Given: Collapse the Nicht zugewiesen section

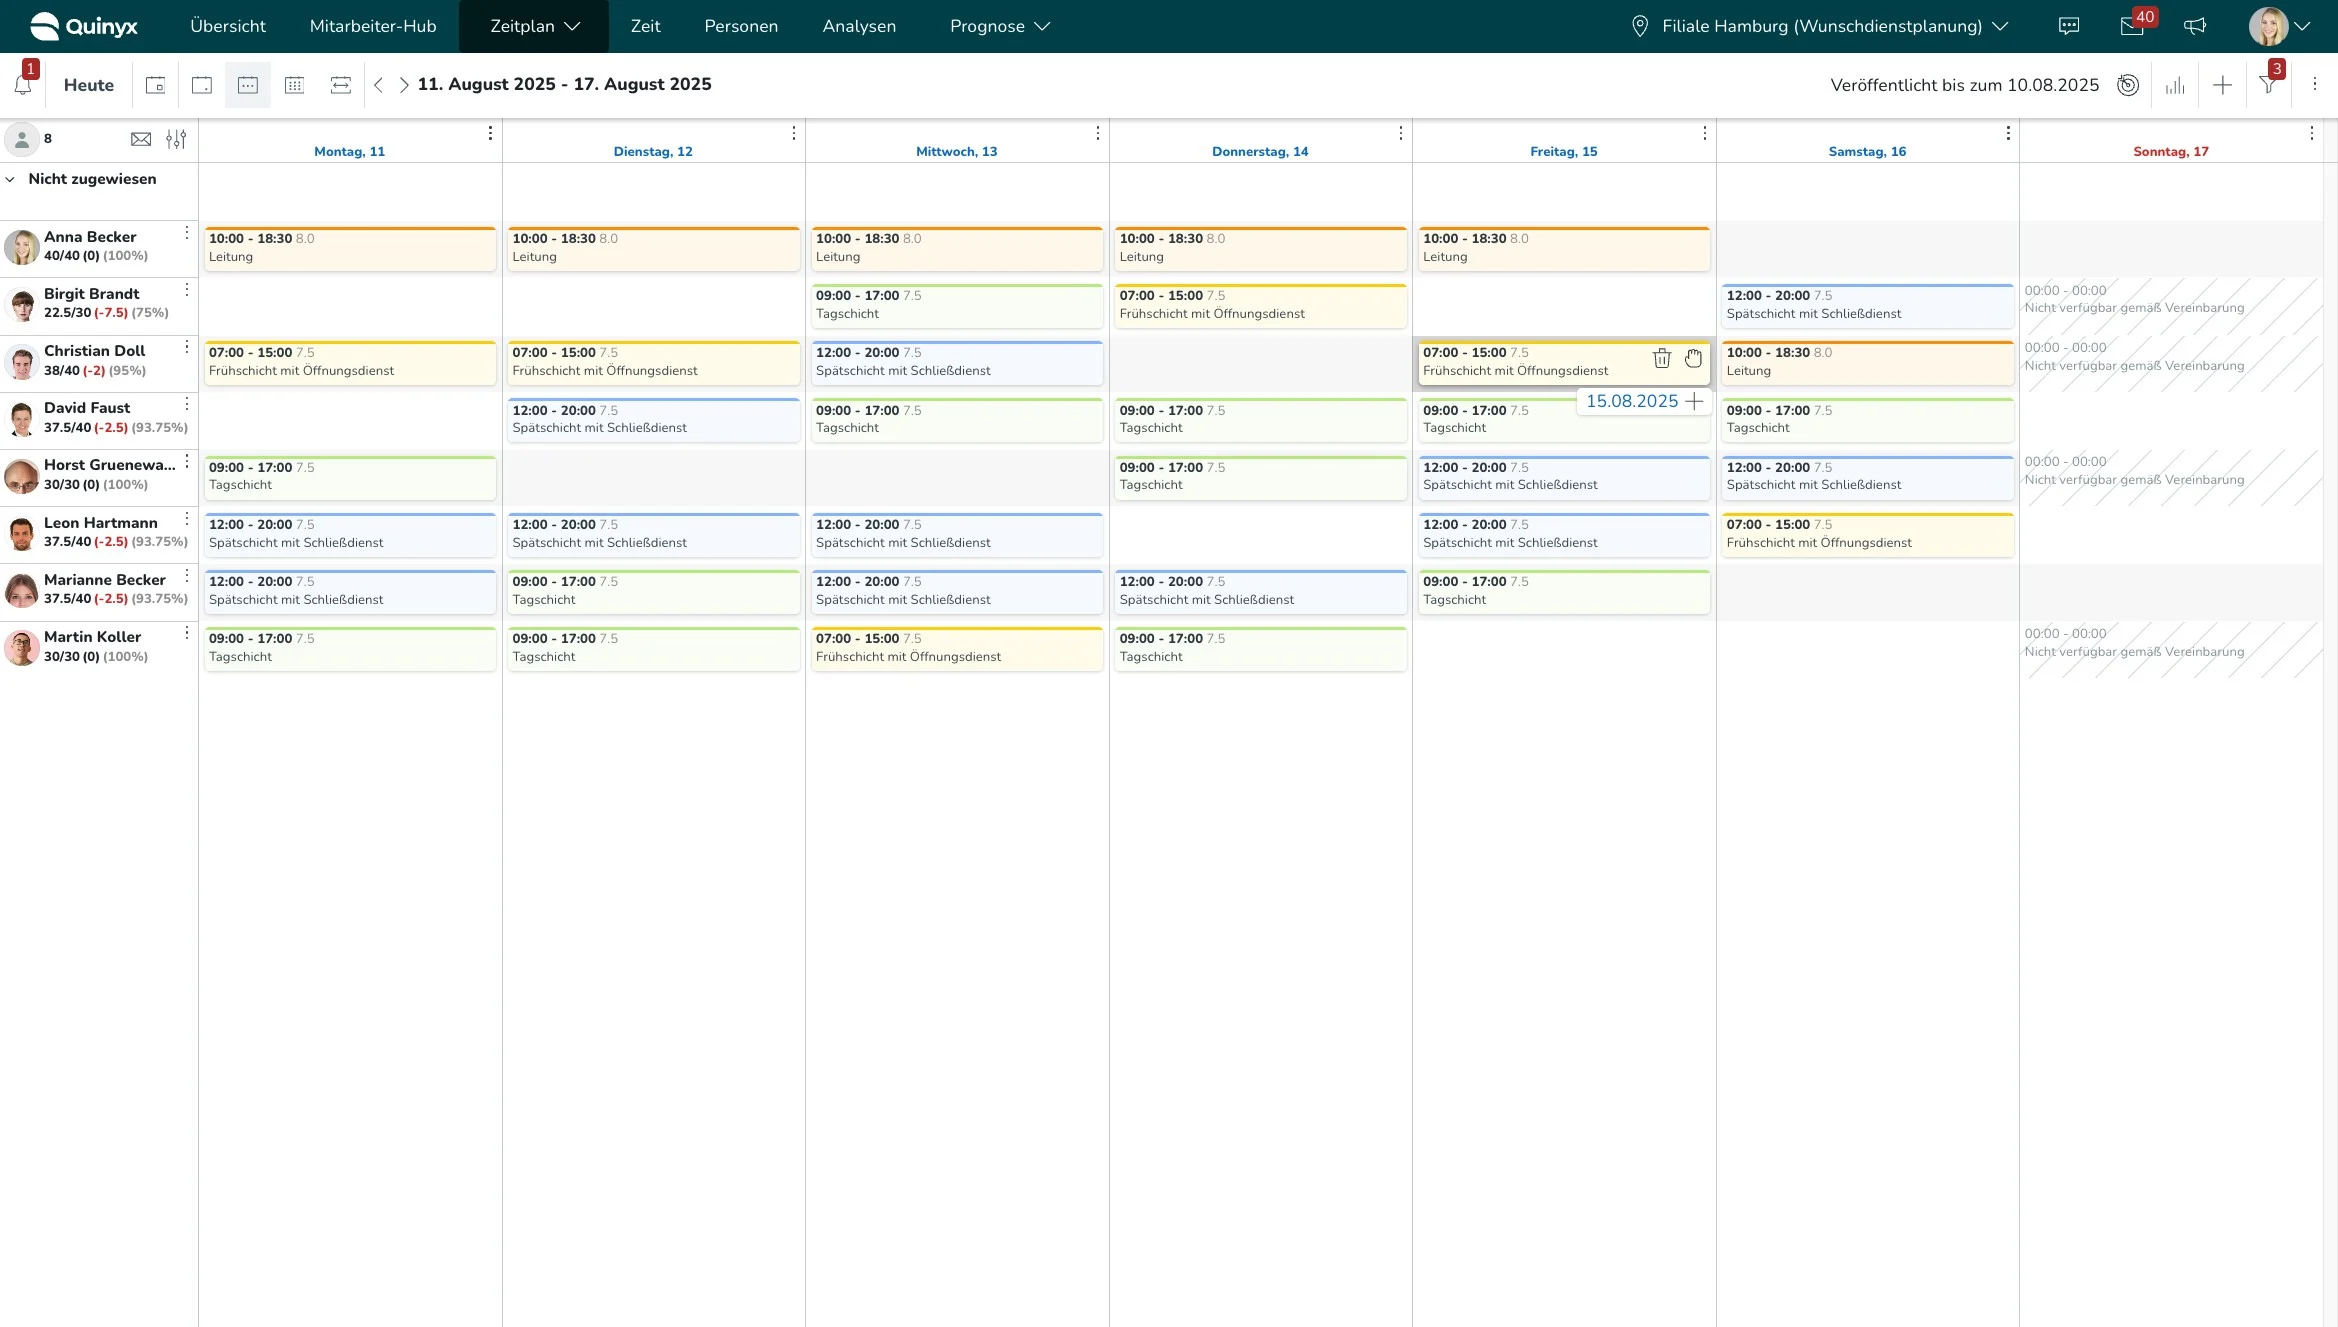Looking at the screenshot, I should pyautogui.click(x=11, y=179).
